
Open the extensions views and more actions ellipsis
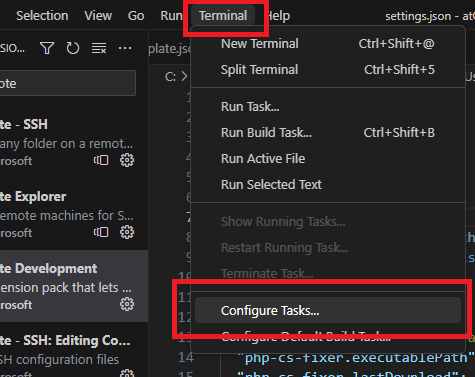[125, 48]
